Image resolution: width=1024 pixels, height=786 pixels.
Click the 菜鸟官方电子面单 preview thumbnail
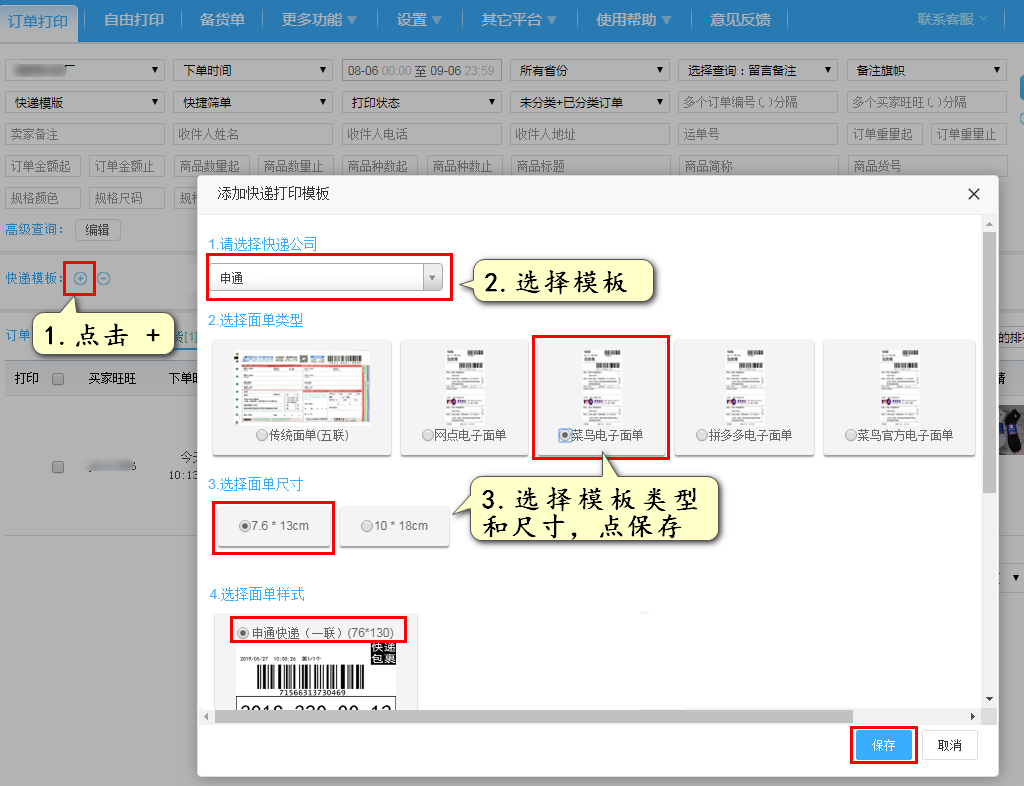click(899, 387)
